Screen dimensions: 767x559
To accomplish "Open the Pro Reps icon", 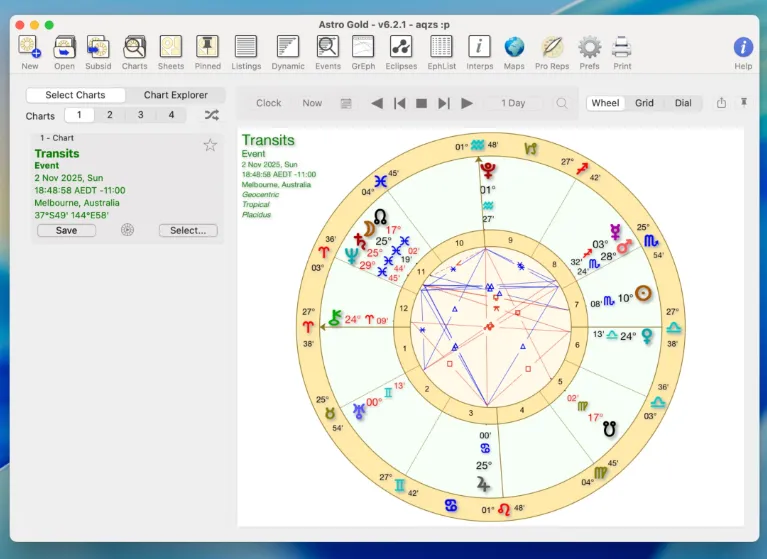I will point(552,47).
